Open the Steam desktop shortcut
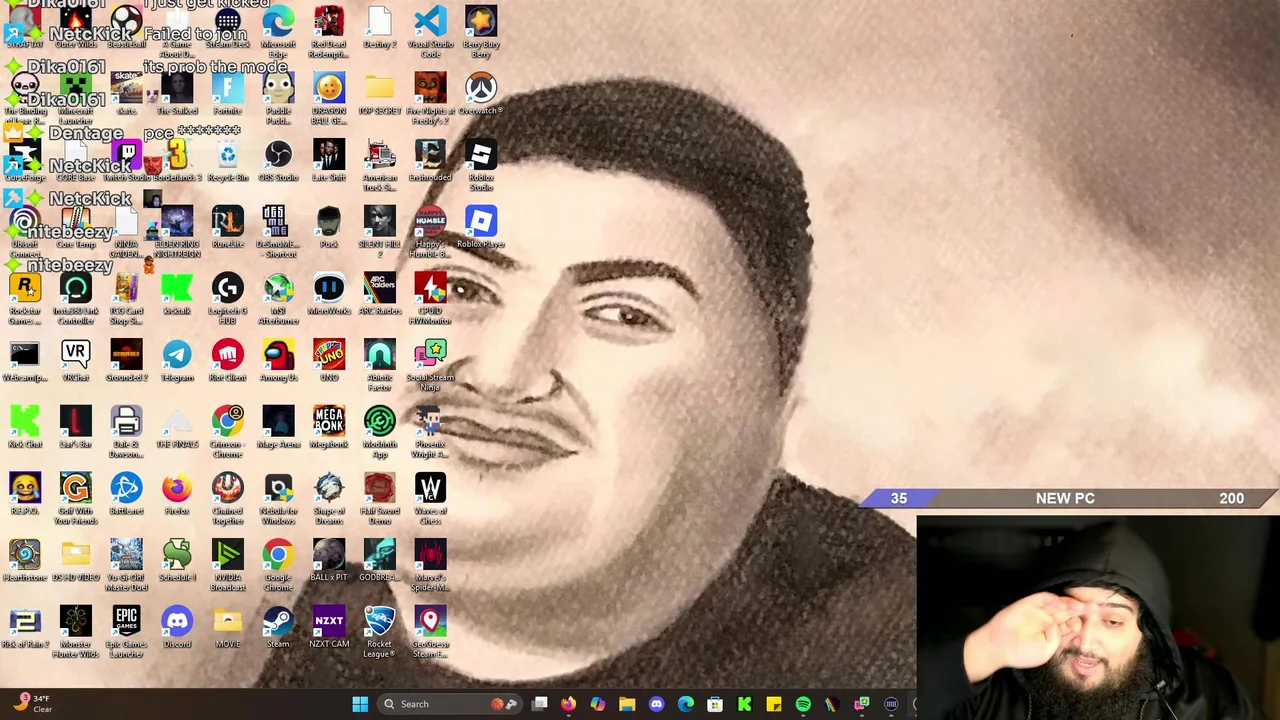 [278, 628]
